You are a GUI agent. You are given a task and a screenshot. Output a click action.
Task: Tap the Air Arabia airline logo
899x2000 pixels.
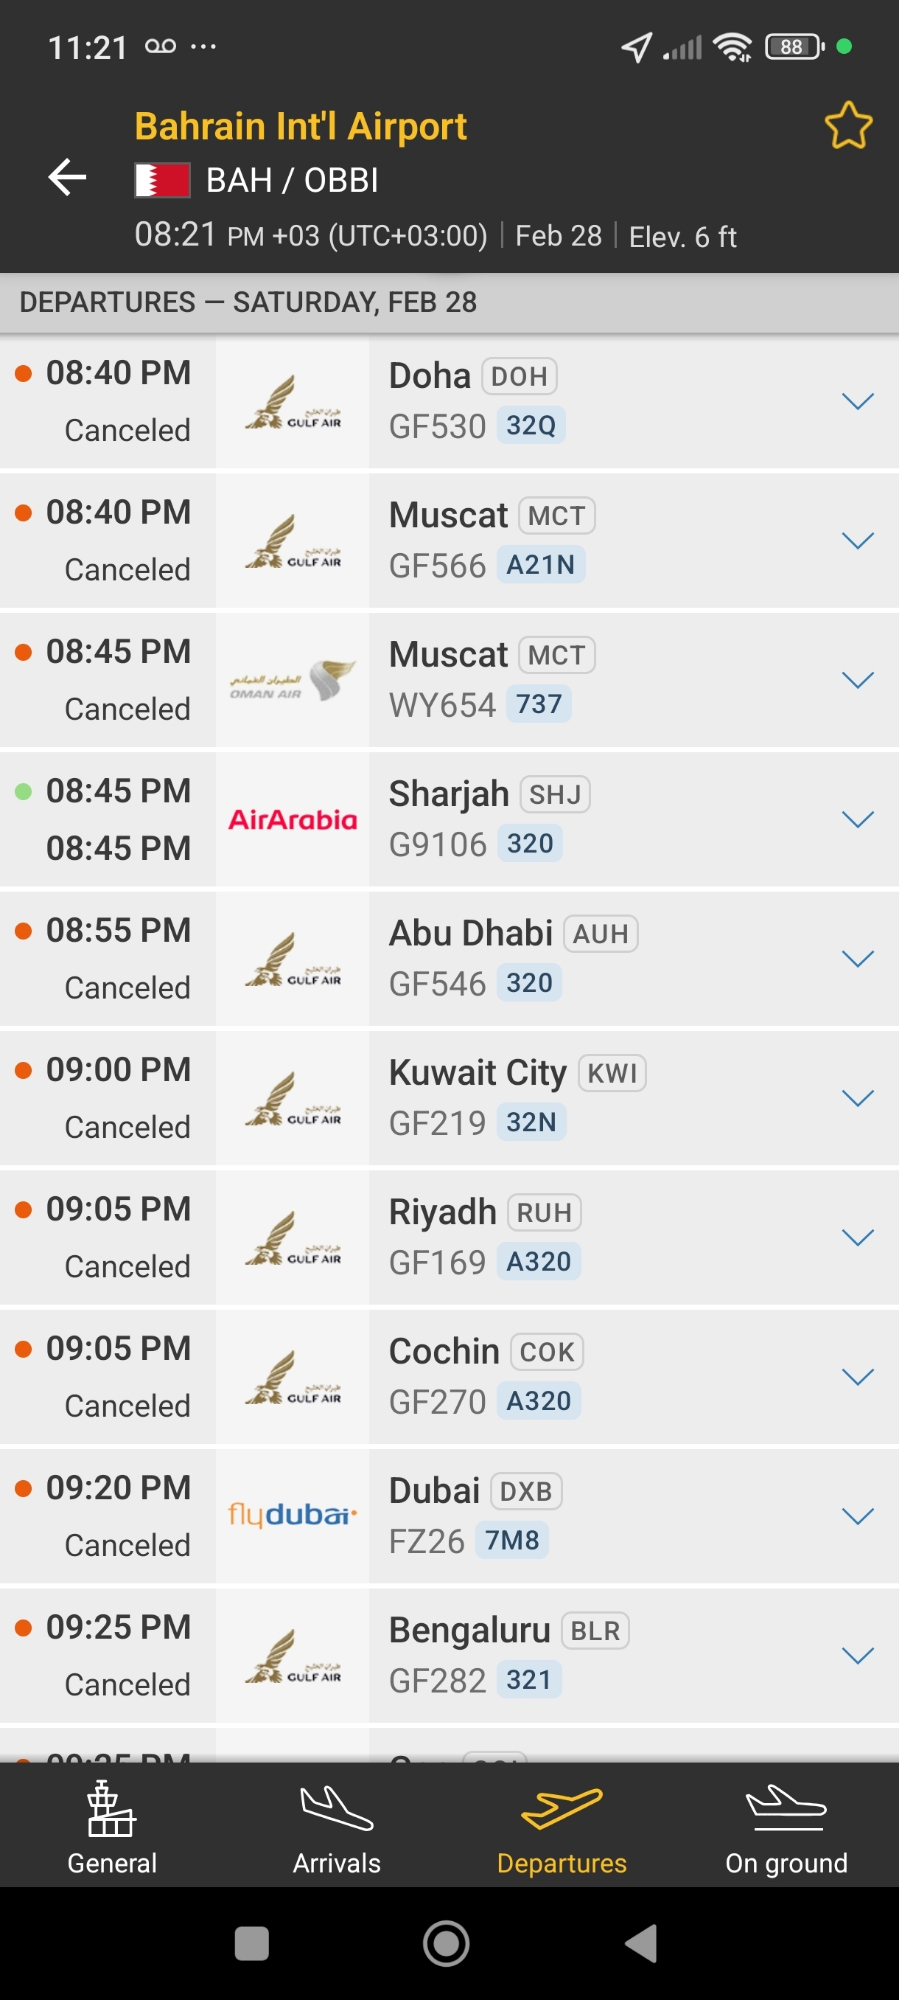click(292, 820)
